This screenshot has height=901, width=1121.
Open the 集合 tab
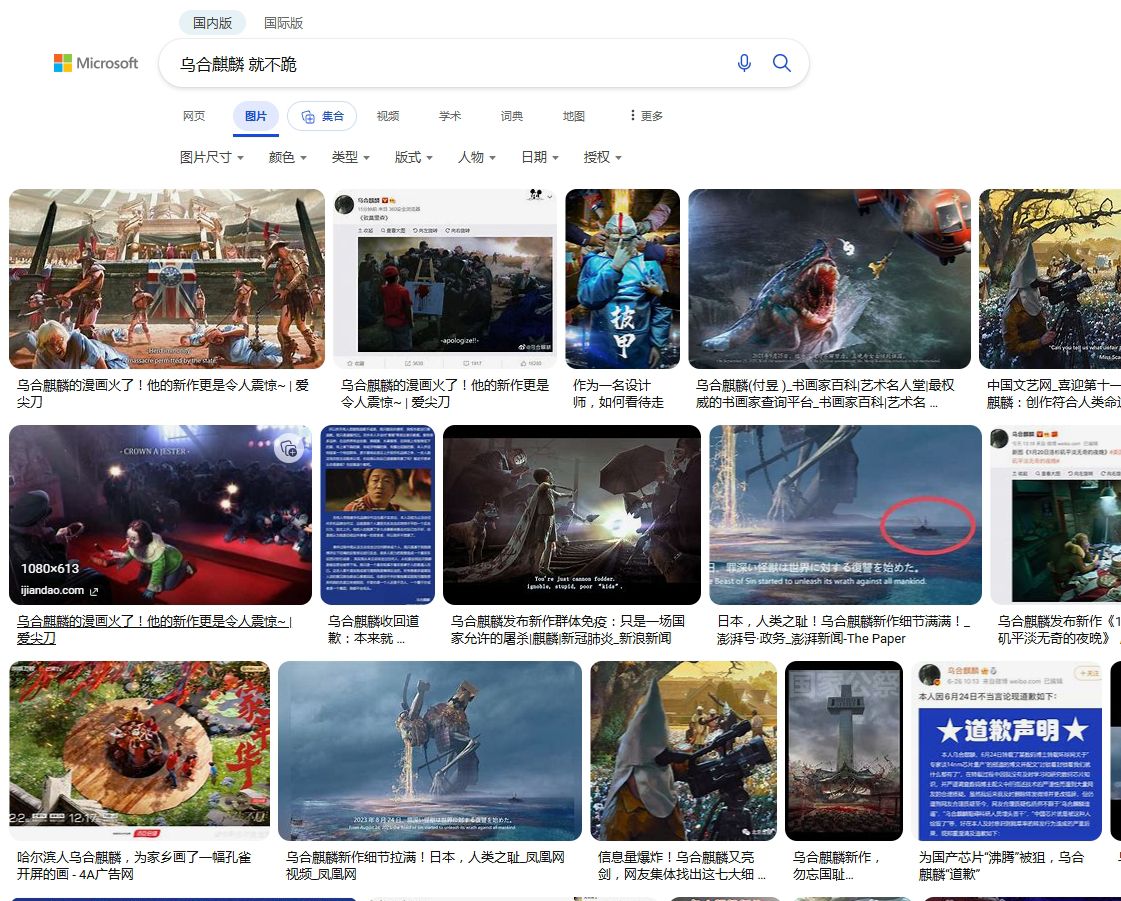click(322, 117)
